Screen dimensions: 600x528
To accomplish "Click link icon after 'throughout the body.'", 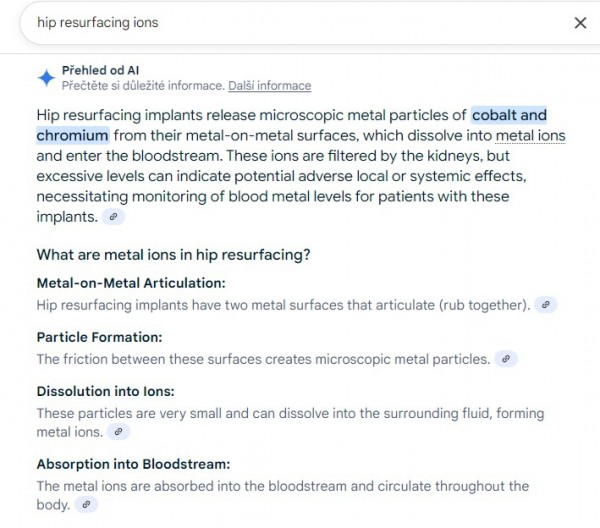I will 87,506.
